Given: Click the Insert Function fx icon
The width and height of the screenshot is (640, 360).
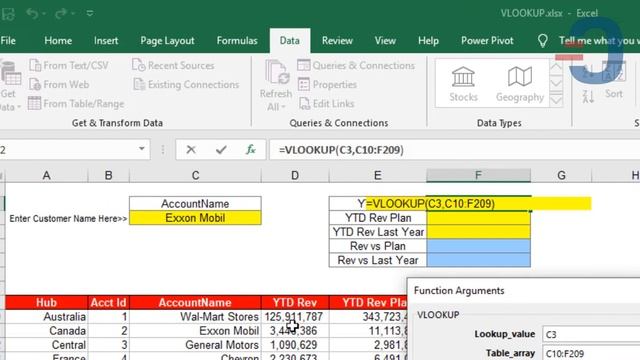Looking at the screenshot, I should (251, 150).
